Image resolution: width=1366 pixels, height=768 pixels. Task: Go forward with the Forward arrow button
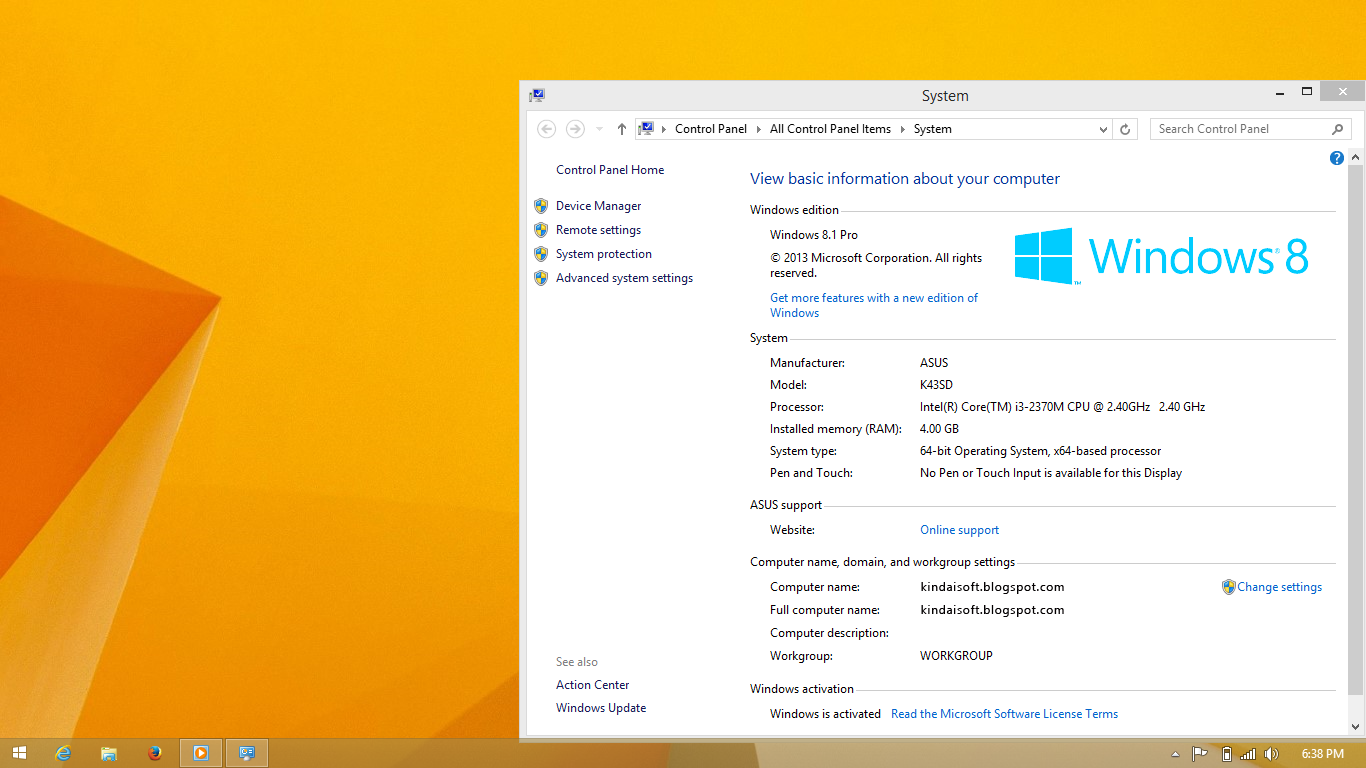575,129
